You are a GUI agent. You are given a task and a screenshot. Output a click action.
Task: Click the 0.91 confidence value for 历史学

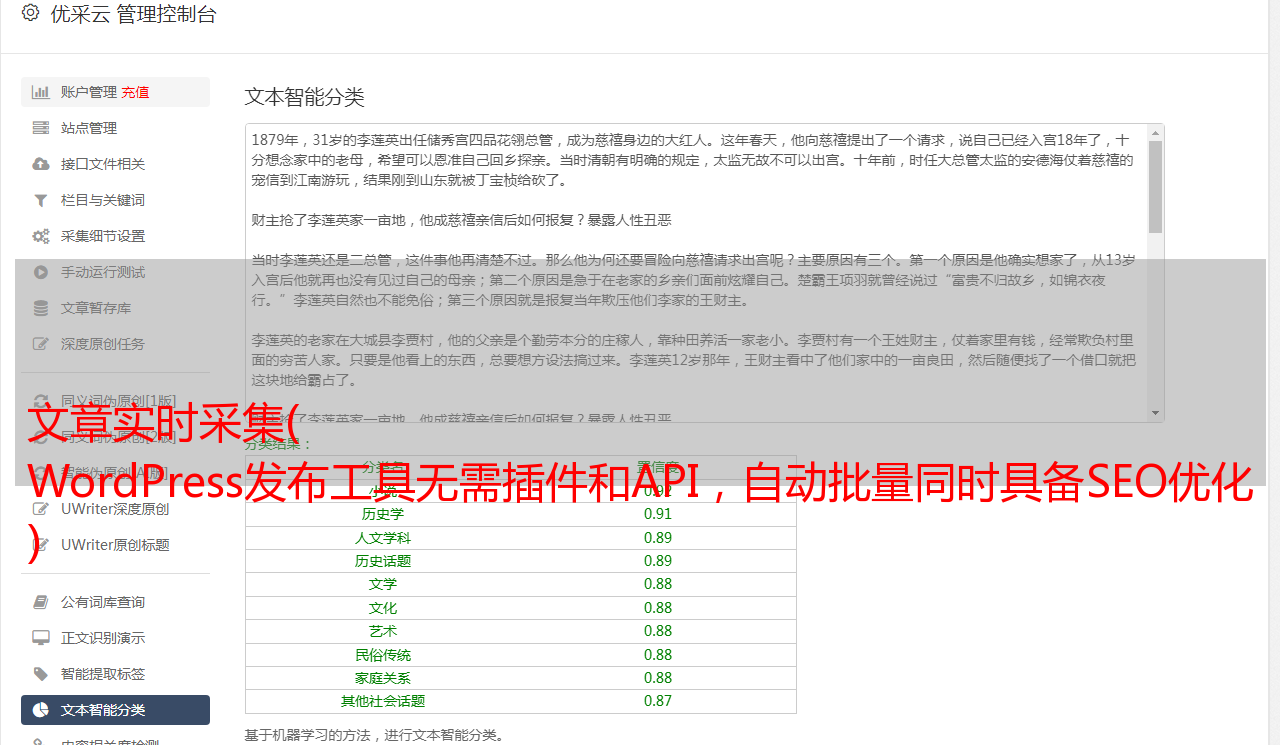point(658,514)
